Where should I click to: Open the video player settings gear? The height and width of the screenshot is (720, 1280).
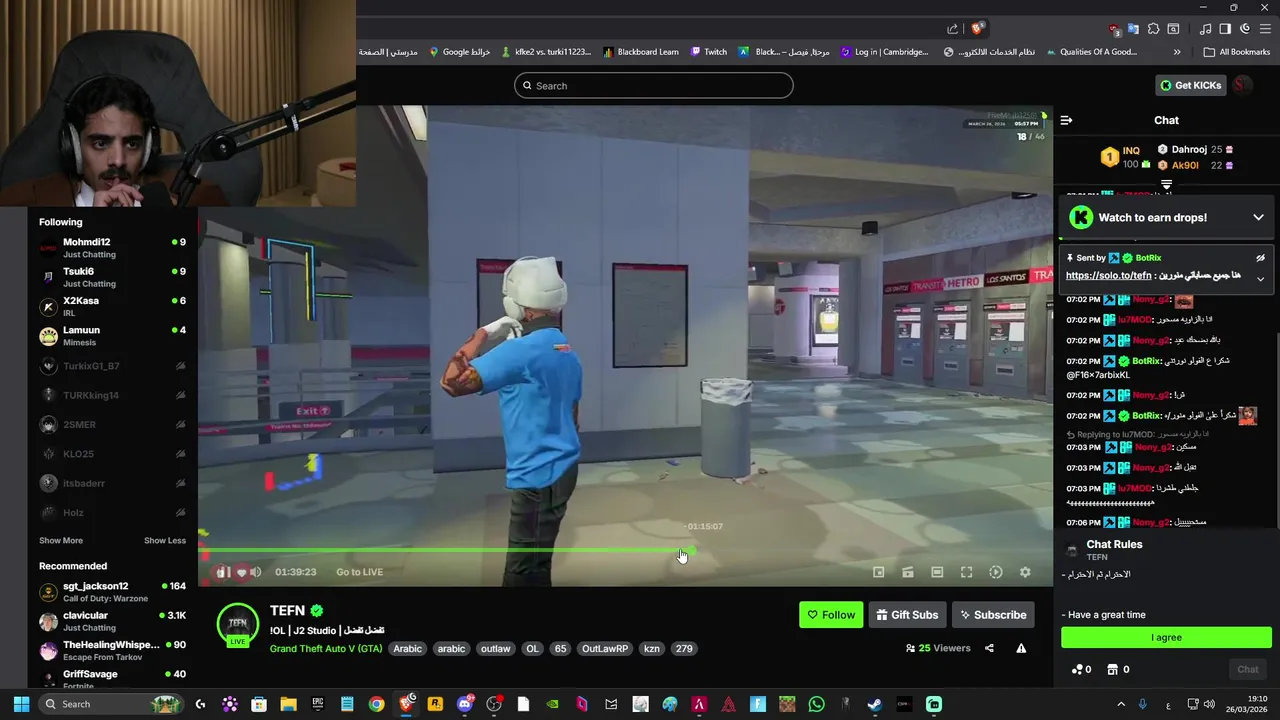1025,572
